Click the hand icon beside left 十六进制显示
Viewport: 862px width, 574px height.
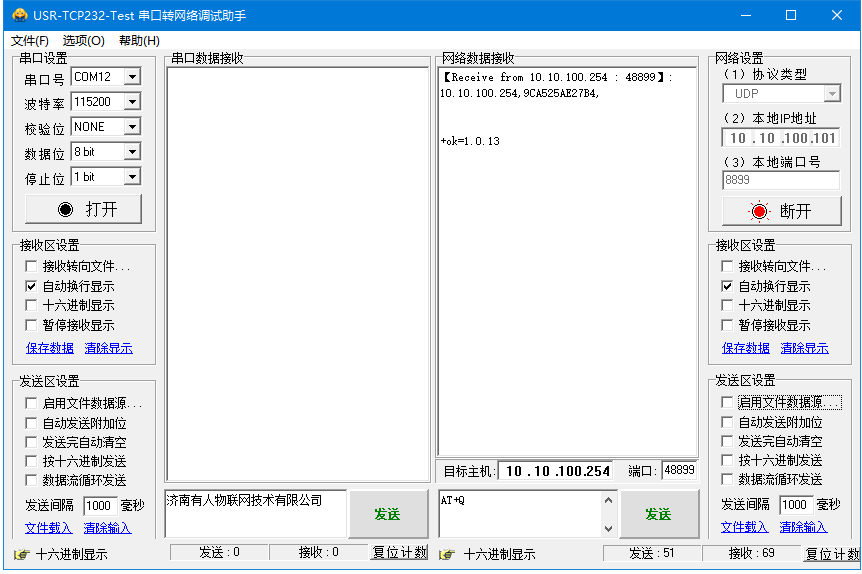[21, 554]
